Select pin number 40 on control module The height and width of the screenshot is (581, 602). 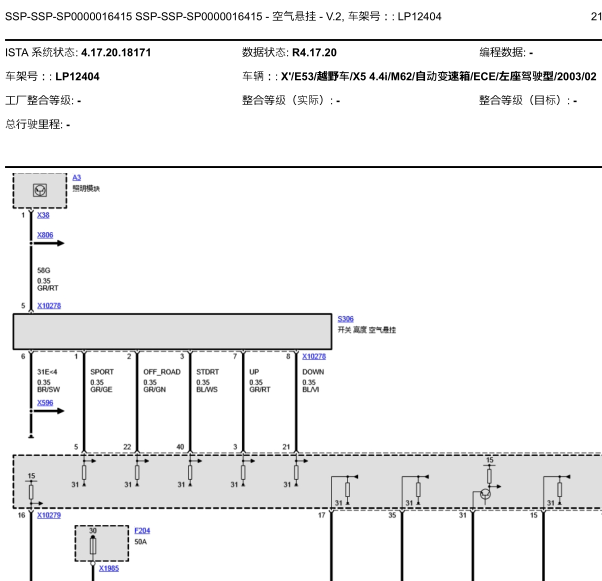click(x=180, y=447)
